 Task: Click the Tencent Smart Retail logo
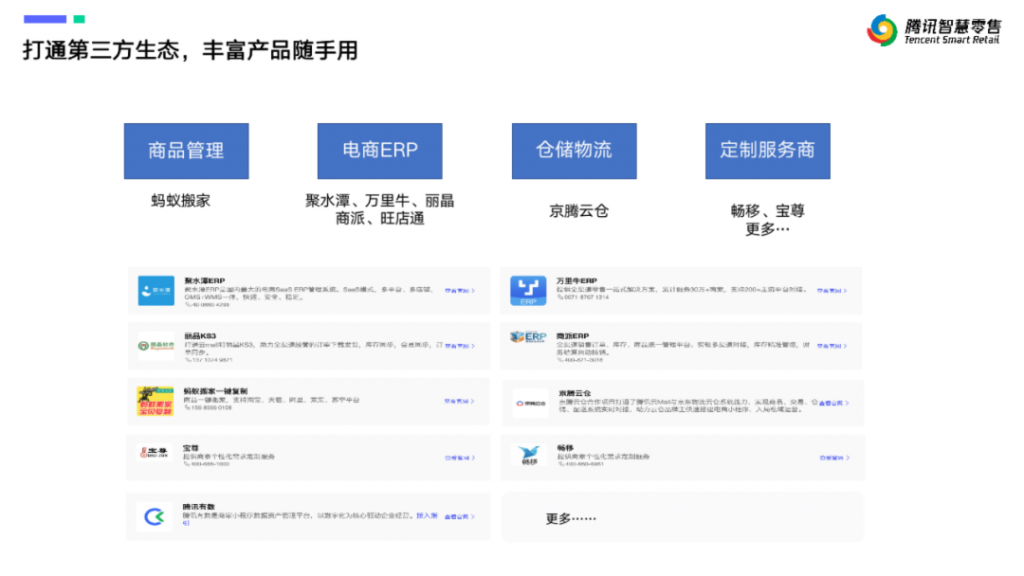(x=934, y=30)
